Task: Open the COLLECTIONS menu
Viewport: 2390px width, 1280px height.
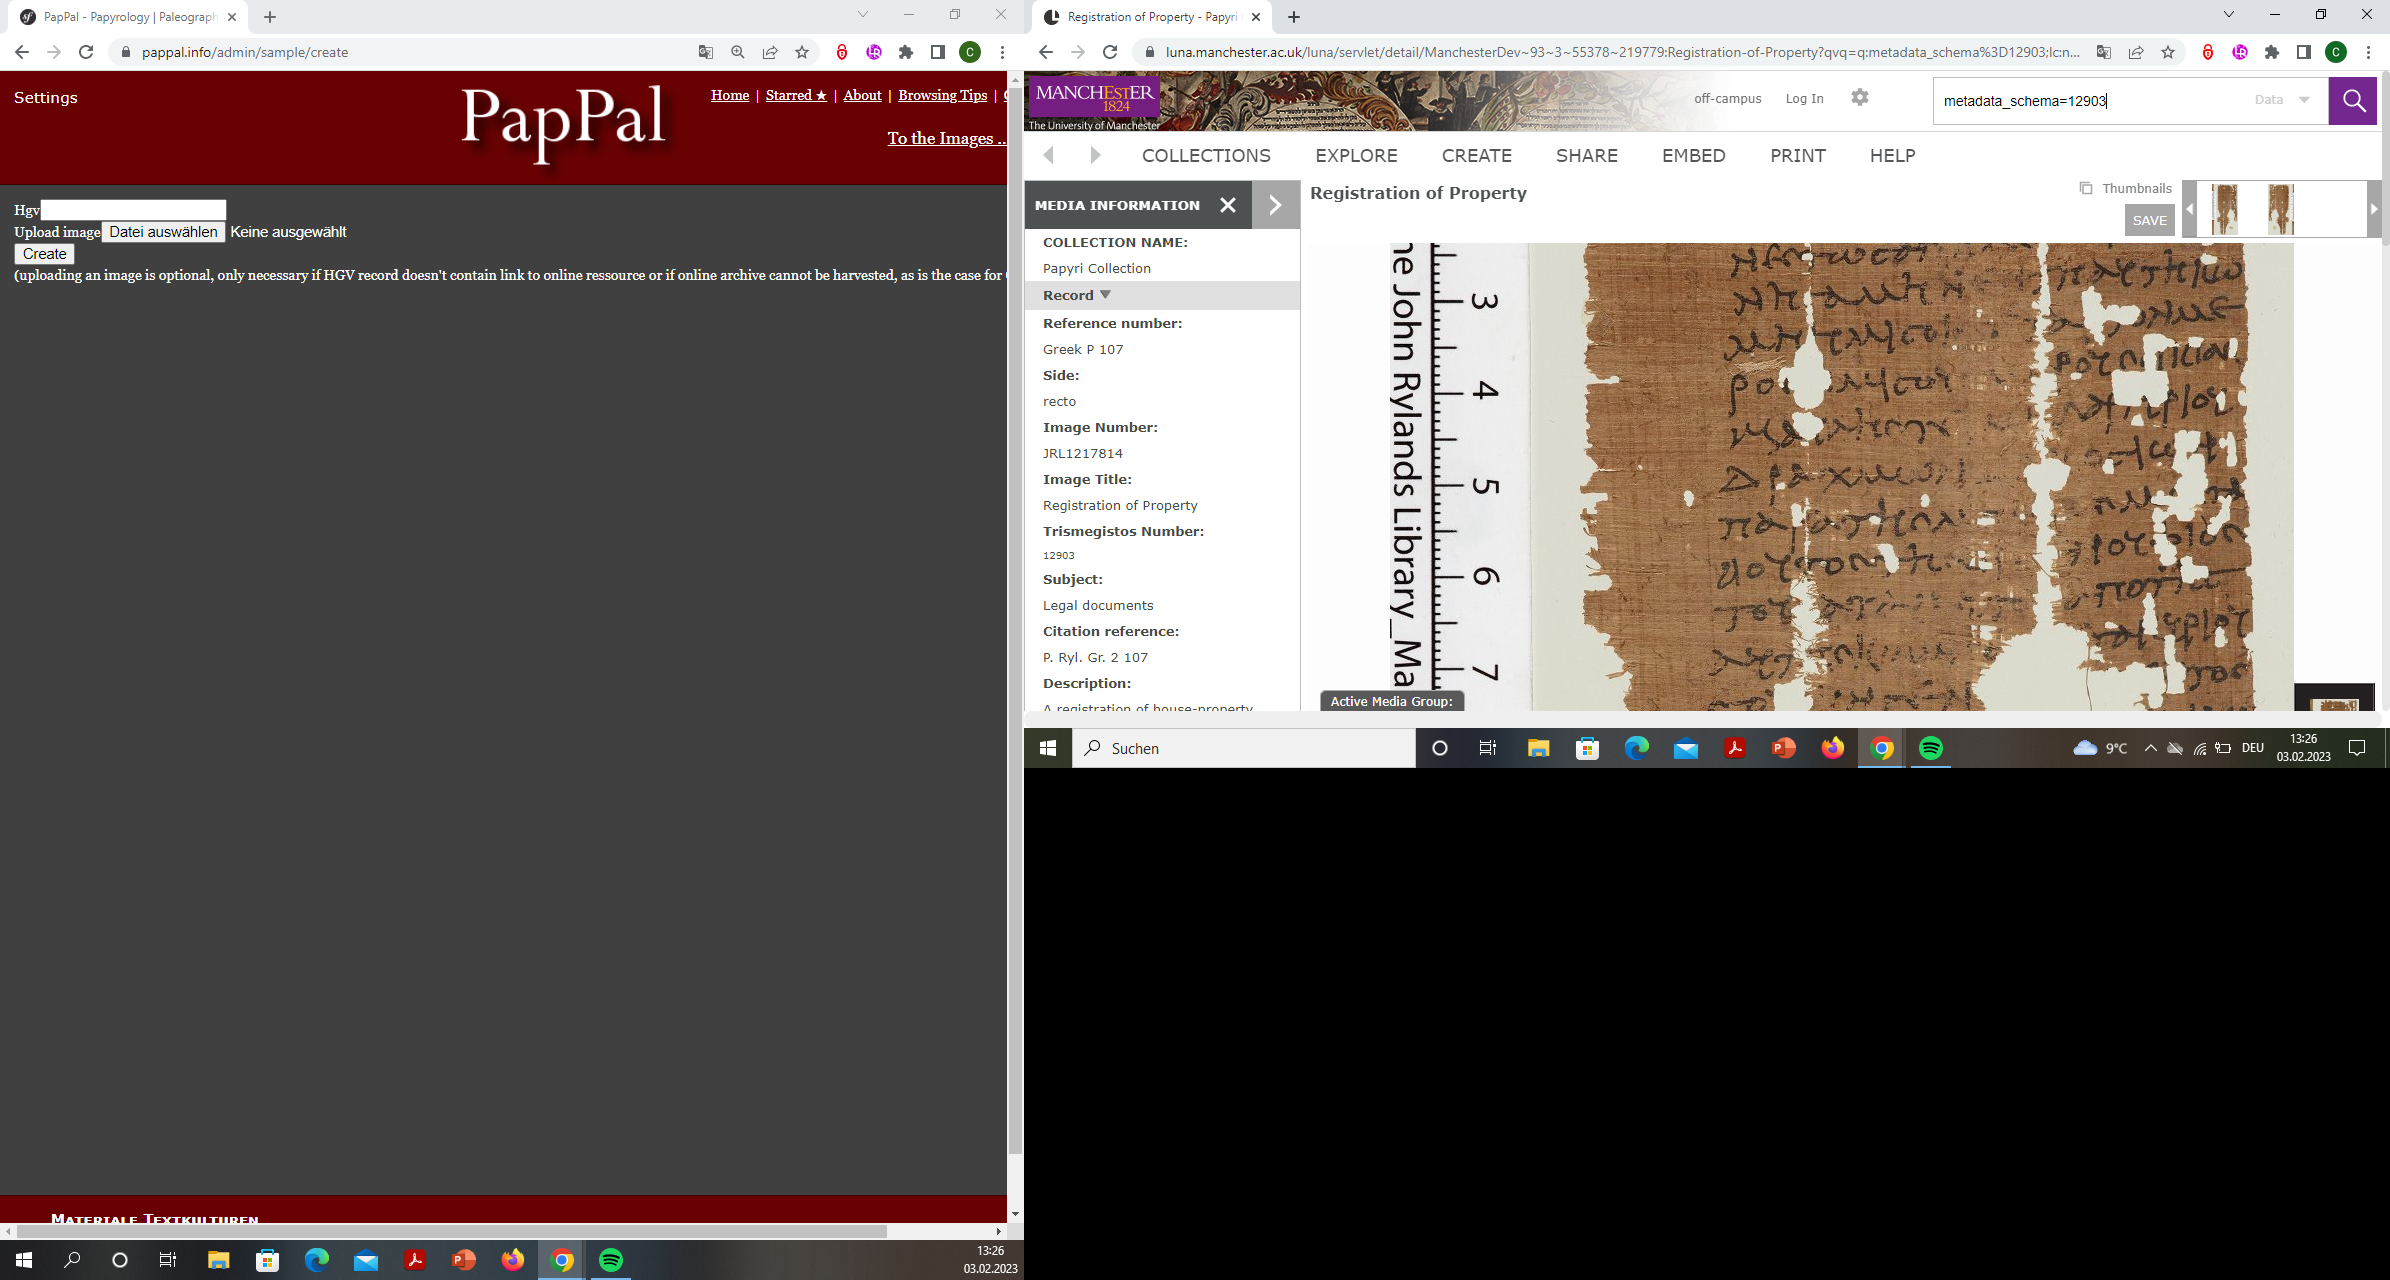Action: tap(1206, 155)
